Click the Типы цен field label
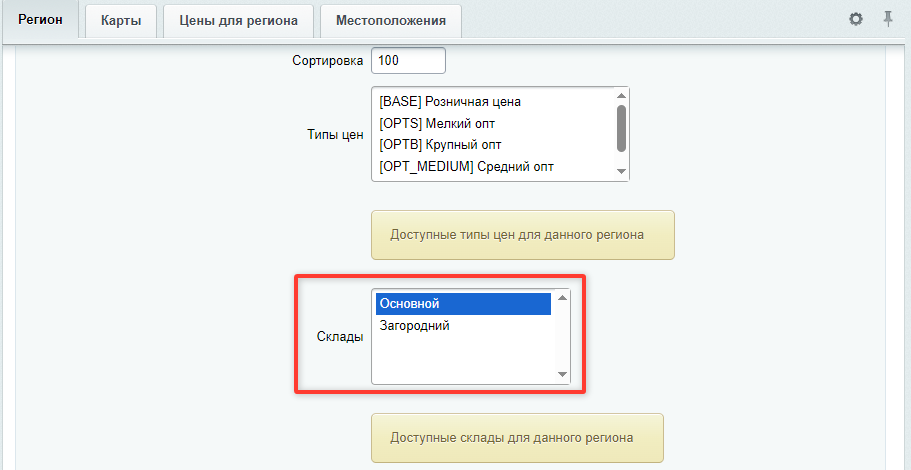Viewport: 911px width, 470px height. click(x=335, y=135)
